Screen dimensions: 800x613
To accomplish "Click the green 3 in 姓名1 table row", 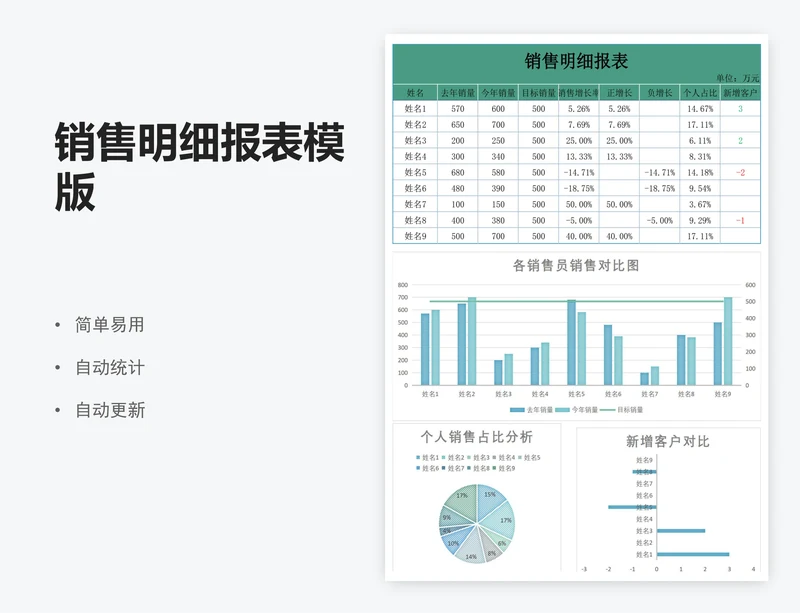I will tap(740, 109).
